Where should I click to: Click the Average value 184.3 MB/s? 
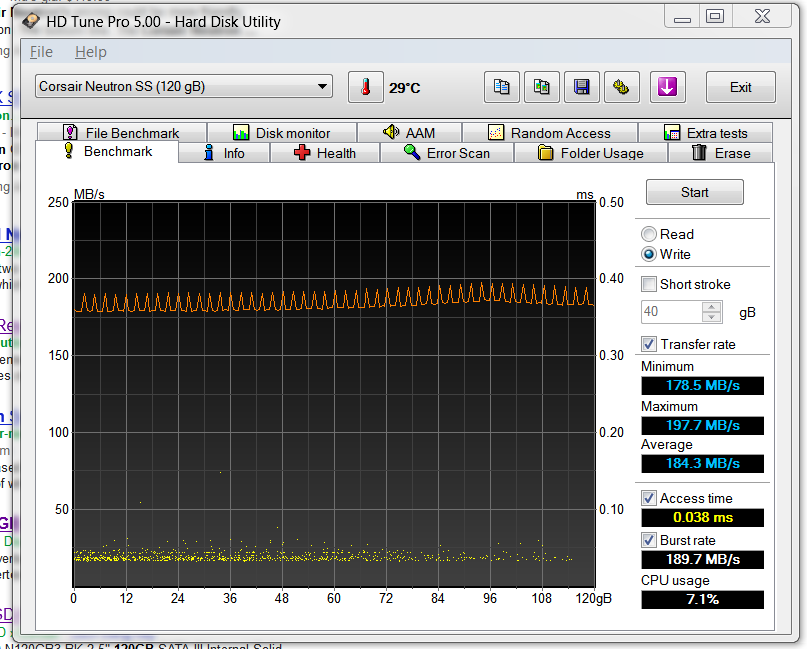703,464
